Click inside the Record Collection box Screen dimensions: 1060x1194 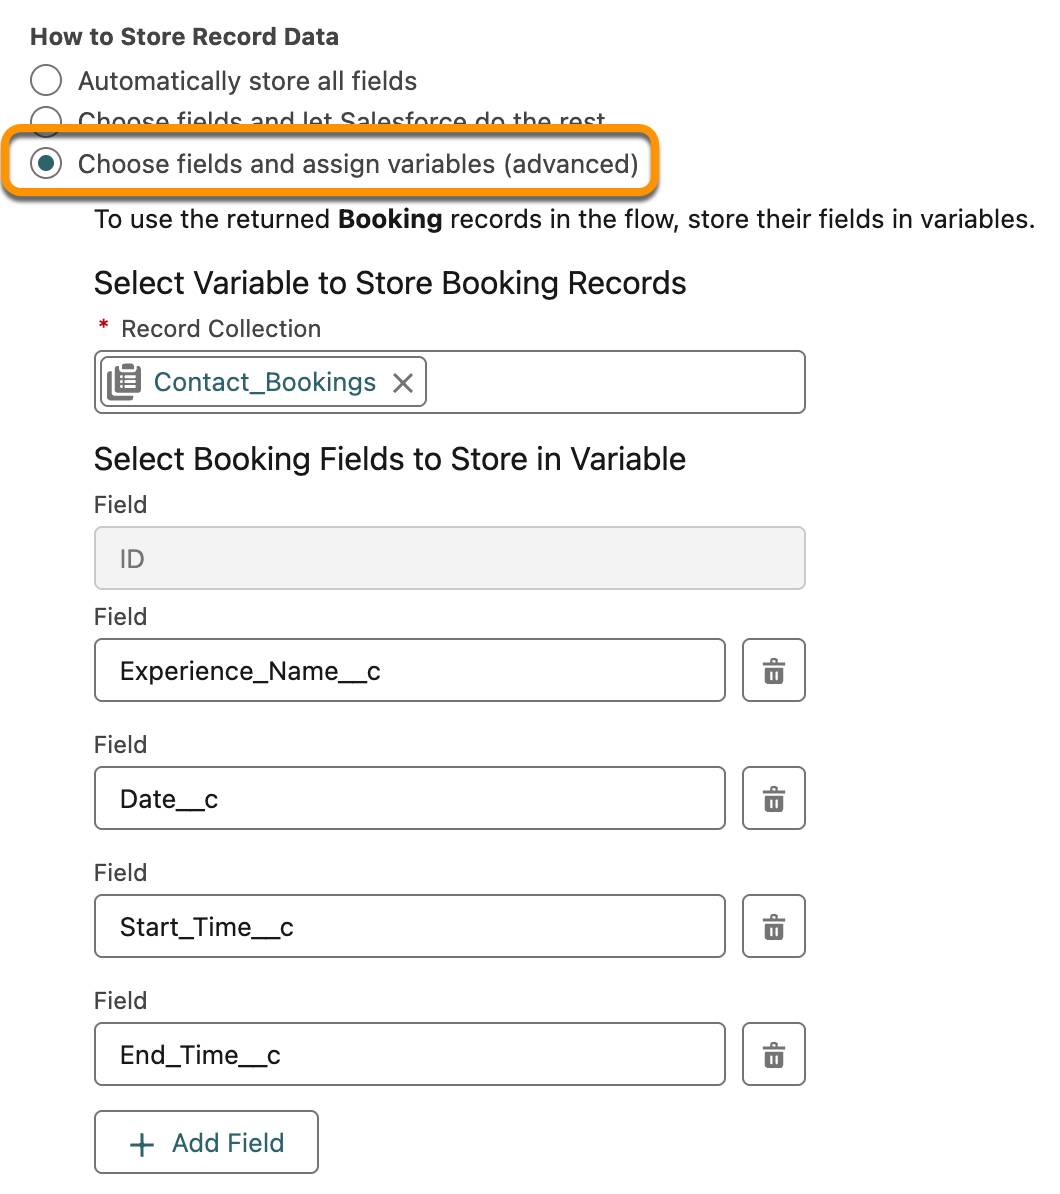tap(600, 382)
